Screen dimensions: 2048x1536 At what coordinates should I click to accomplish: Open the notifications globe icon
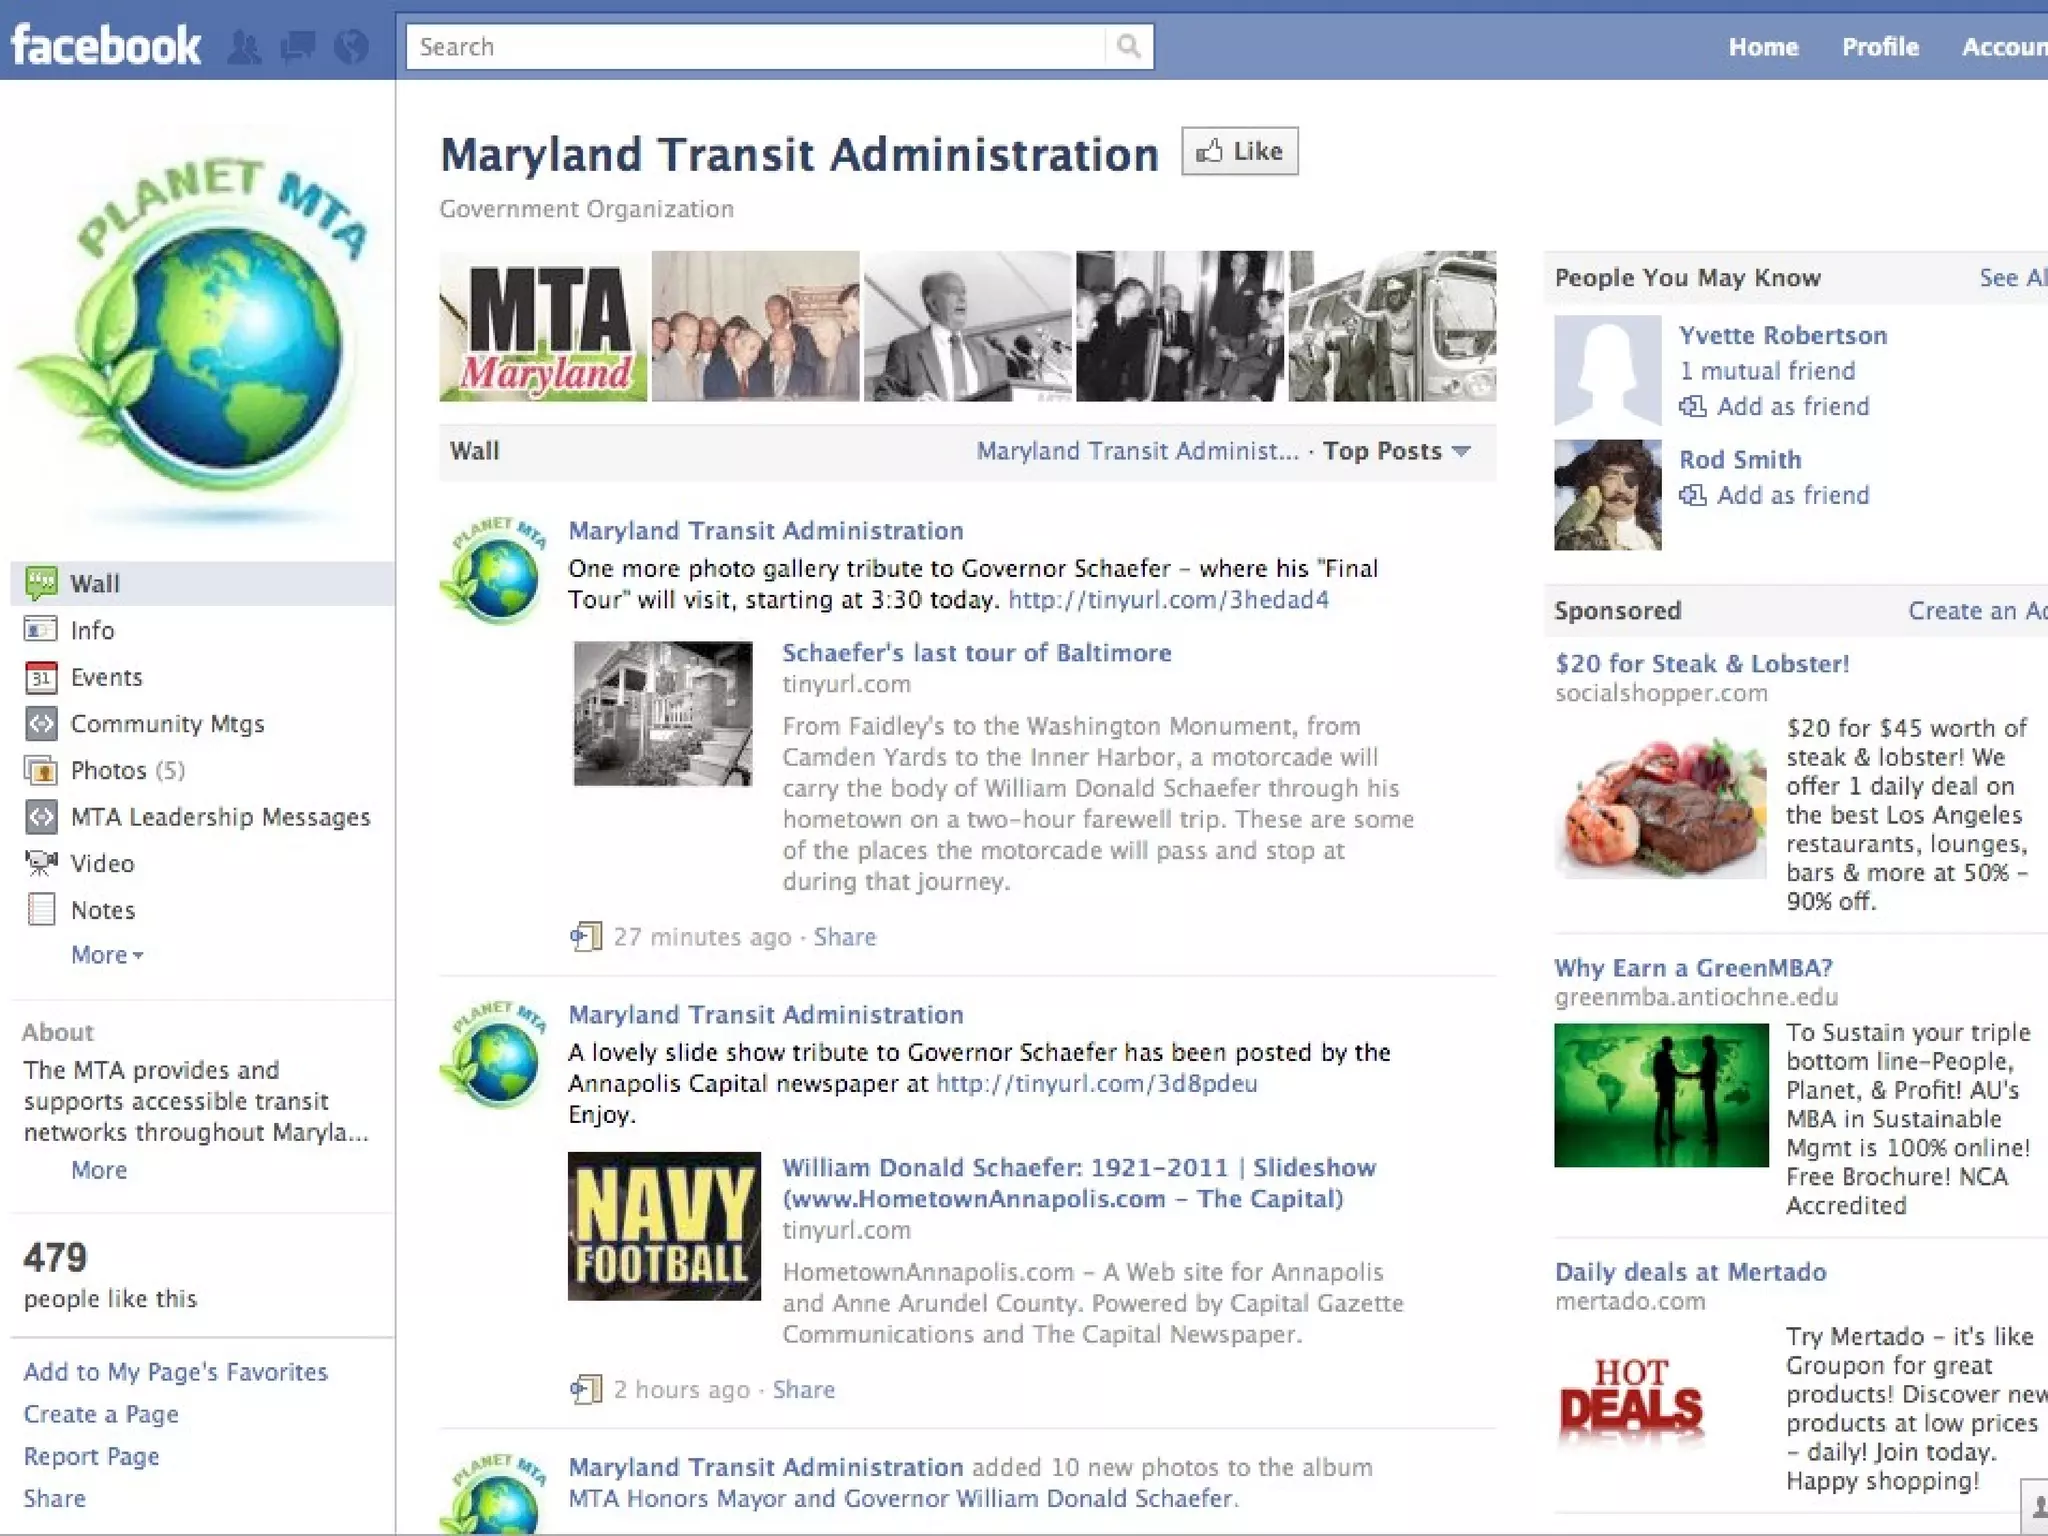[351, 47]
